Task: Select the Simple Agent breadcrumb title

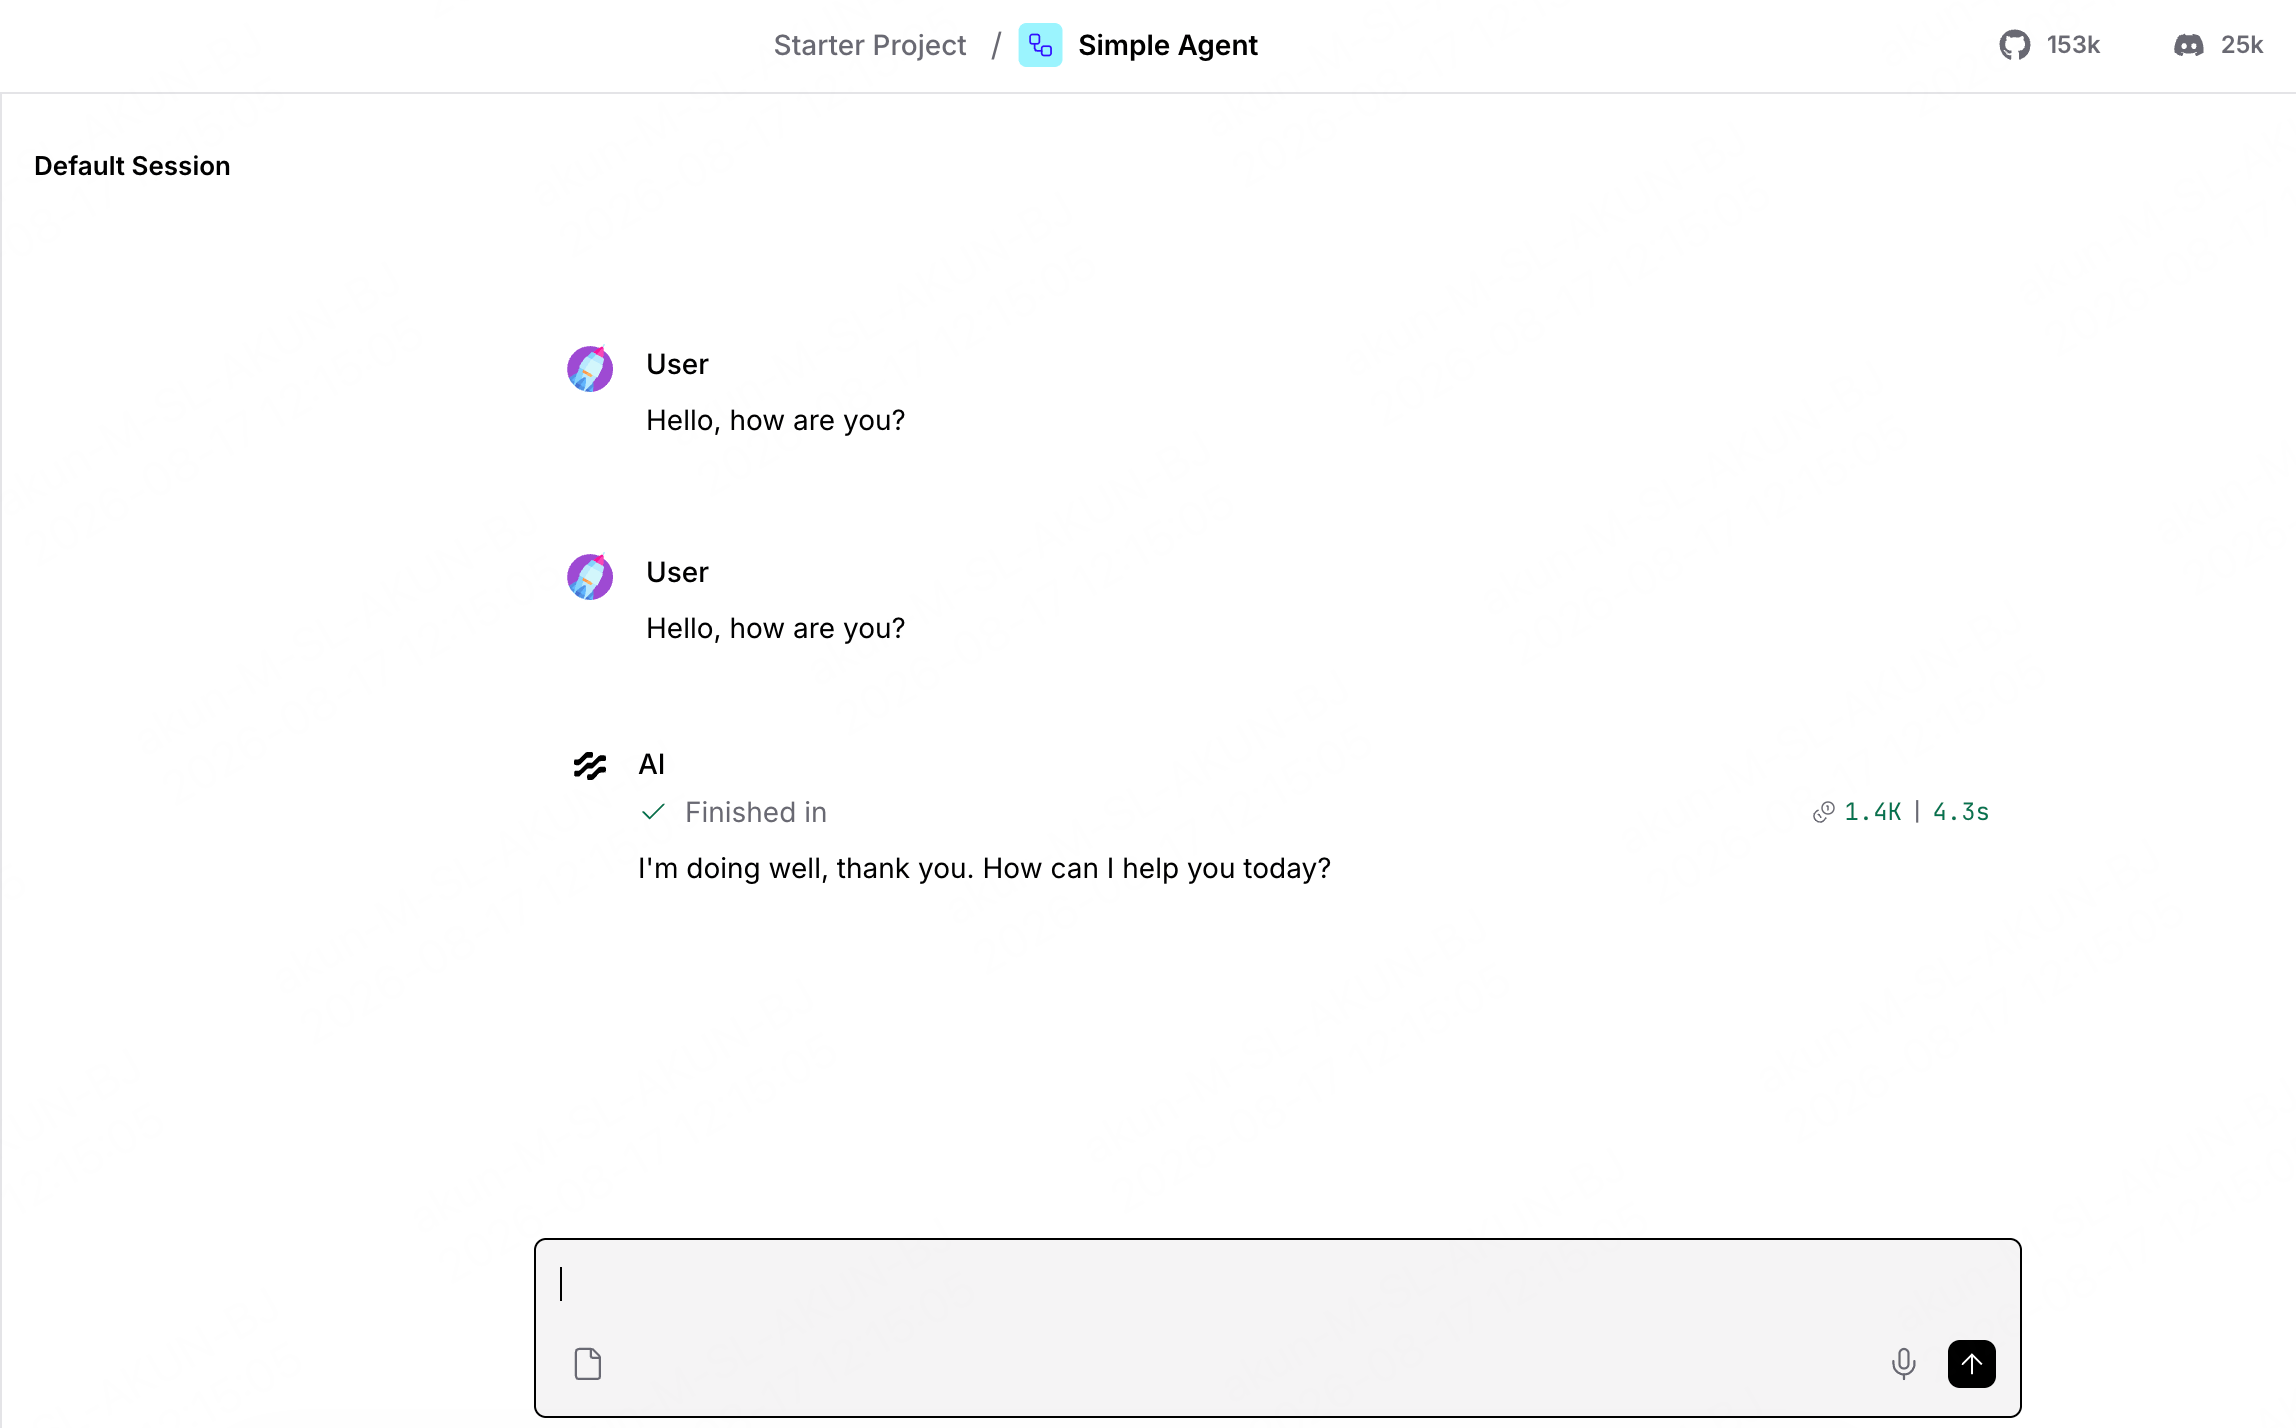Action: coord(1168,45)
